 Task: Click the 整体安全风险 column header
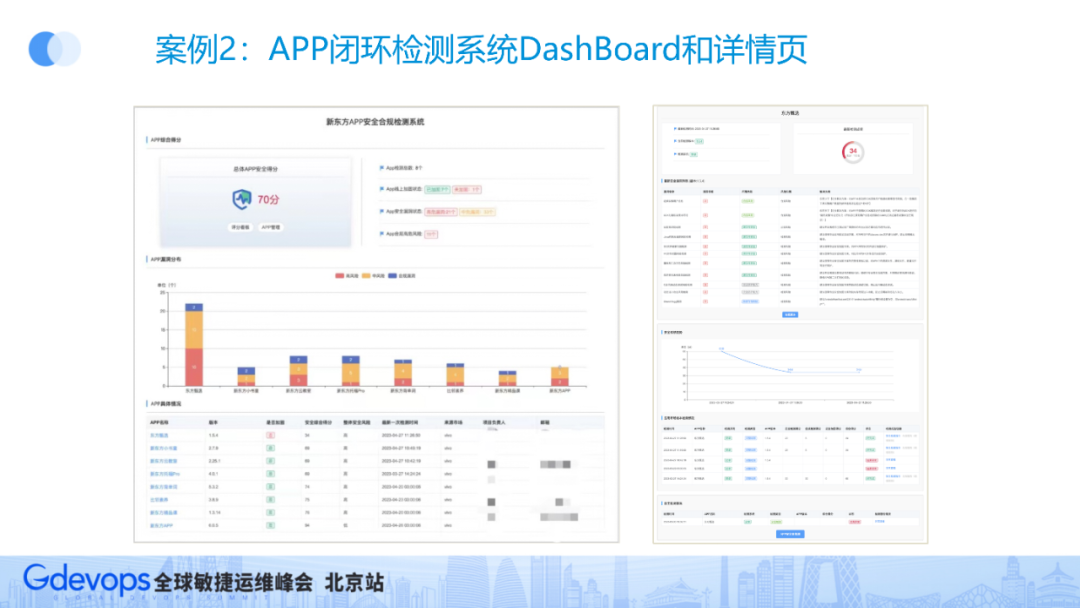click(x=357, y=422)
